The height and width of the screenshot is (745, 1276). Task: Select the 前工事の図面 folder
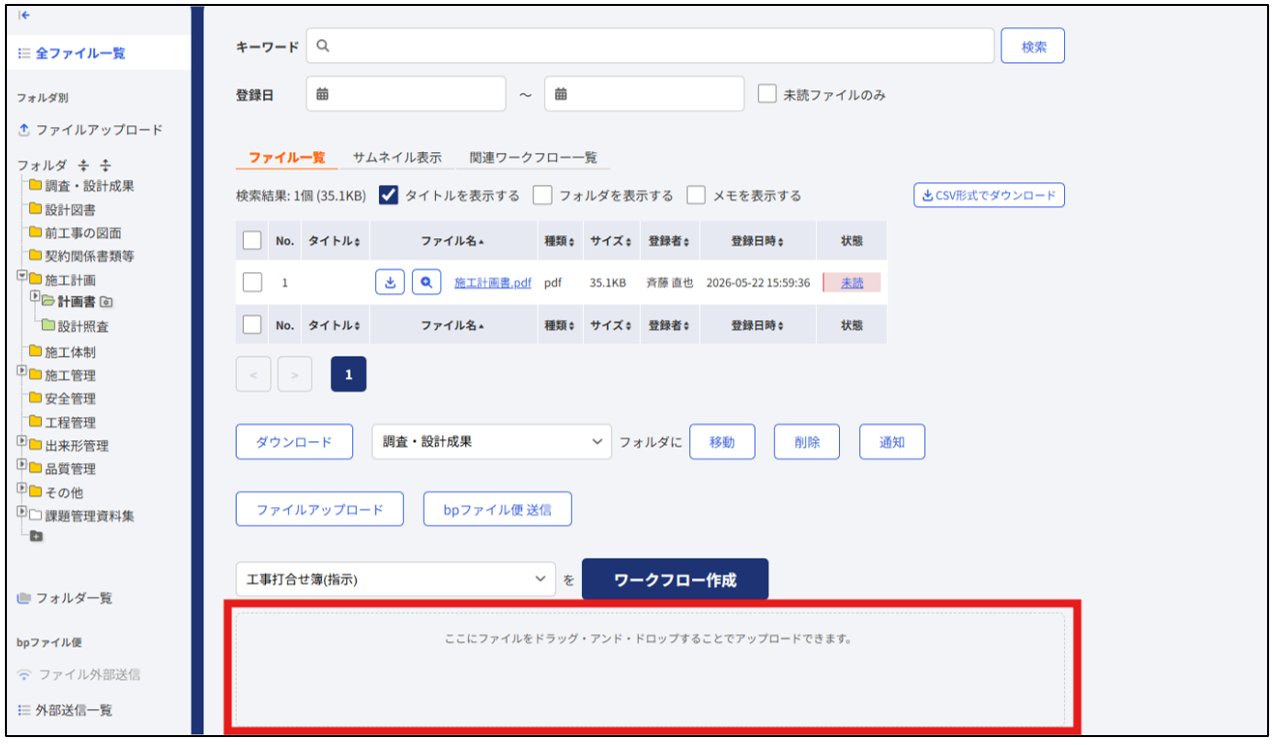point(75,232)
